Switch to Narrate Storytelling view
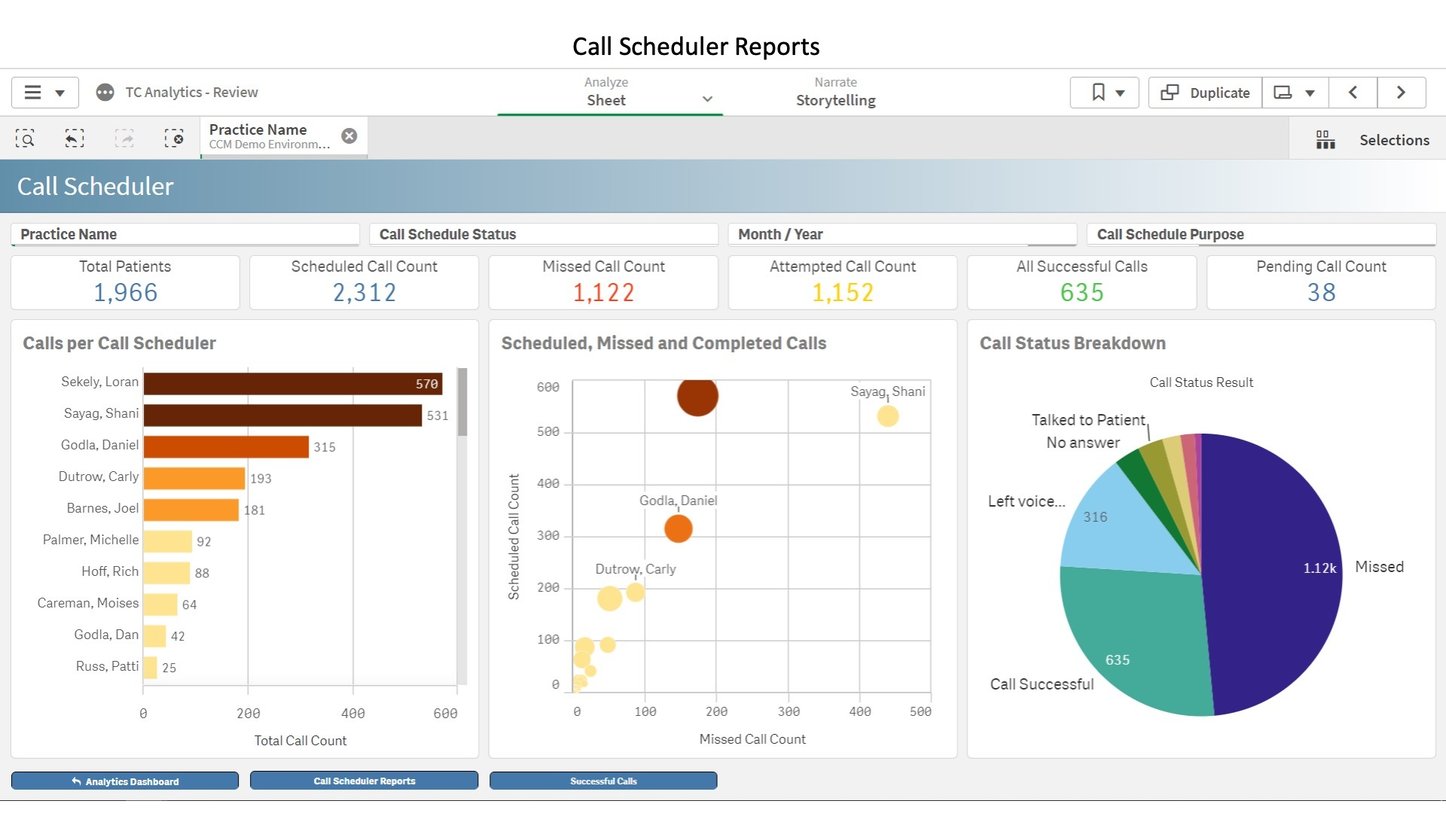The image size is (1446, 813). coord(835,92)
